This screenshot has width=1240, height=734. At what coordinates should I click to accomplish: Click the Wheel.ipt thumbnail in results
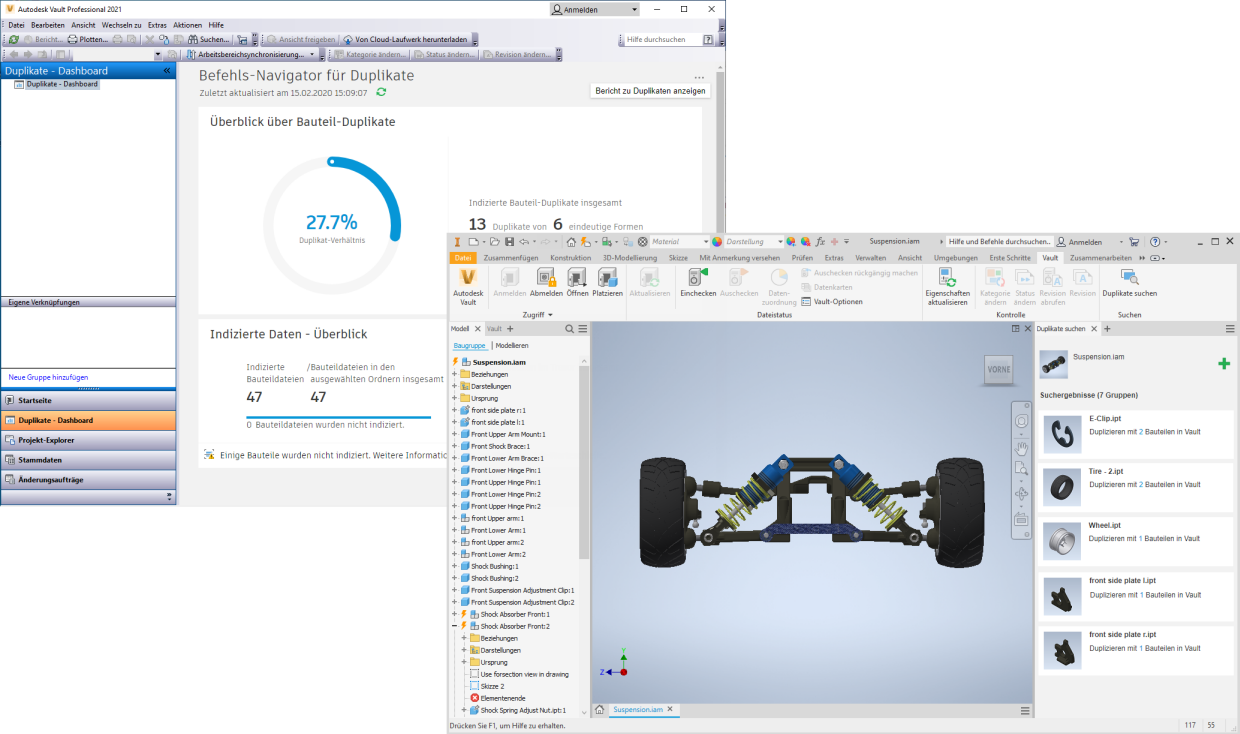pyautogui.click(x=1060, y=541)
